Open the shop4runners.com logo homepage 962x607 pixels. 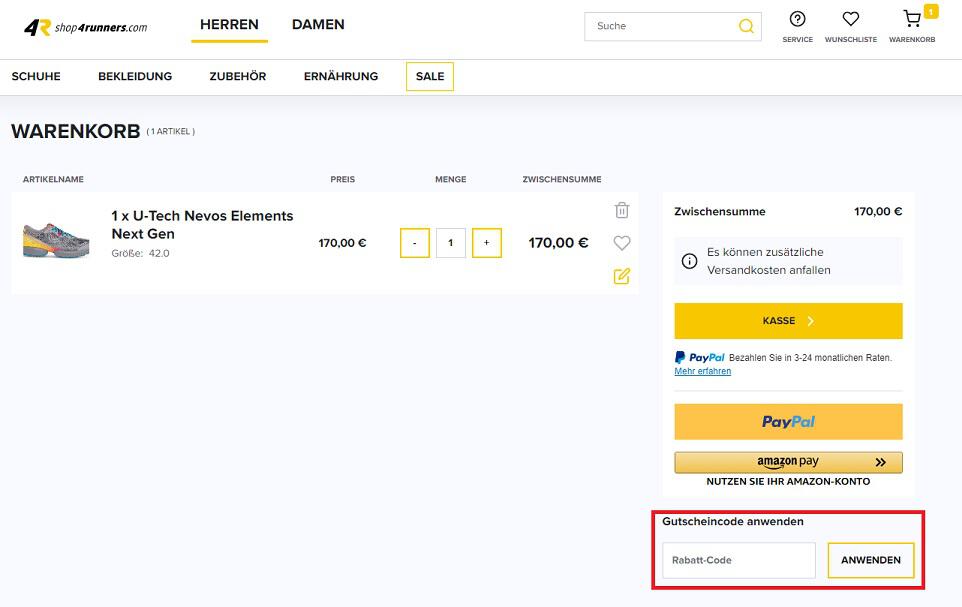click(x=86, y=27)
